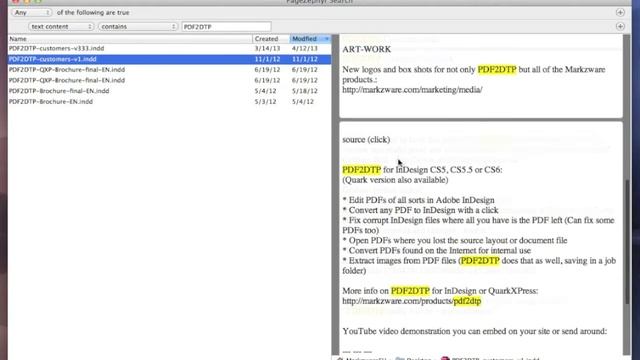Click highlighted PDF2DTP after 'More info on'

(410, 291)
